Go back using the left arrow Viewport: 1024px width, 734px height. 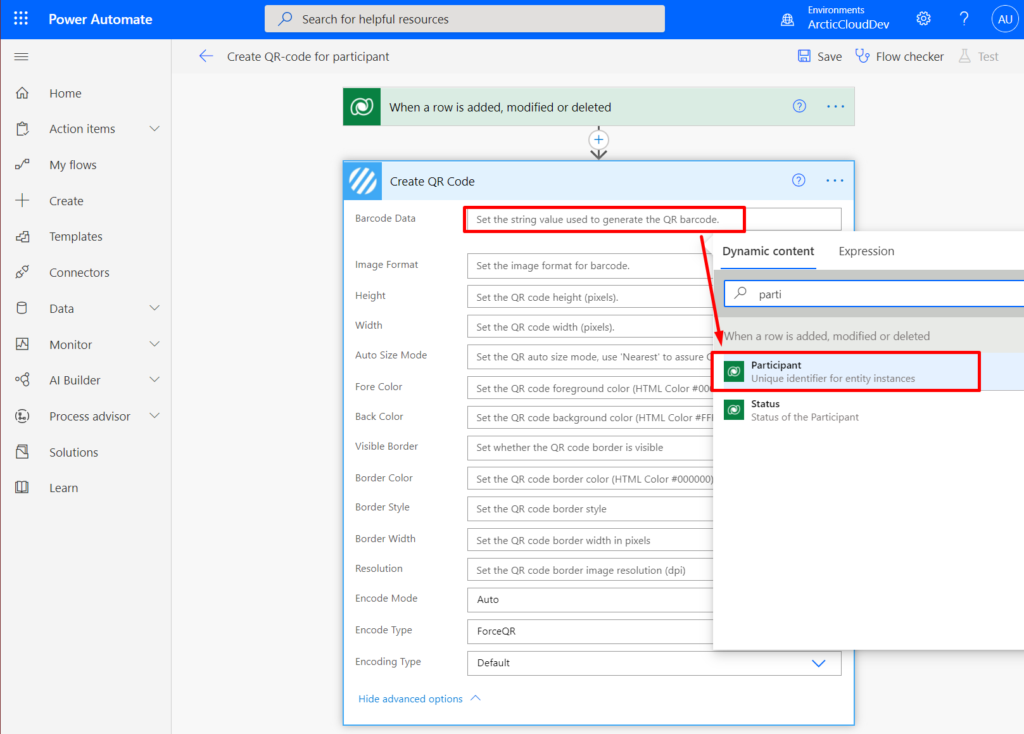click(206, 56)
